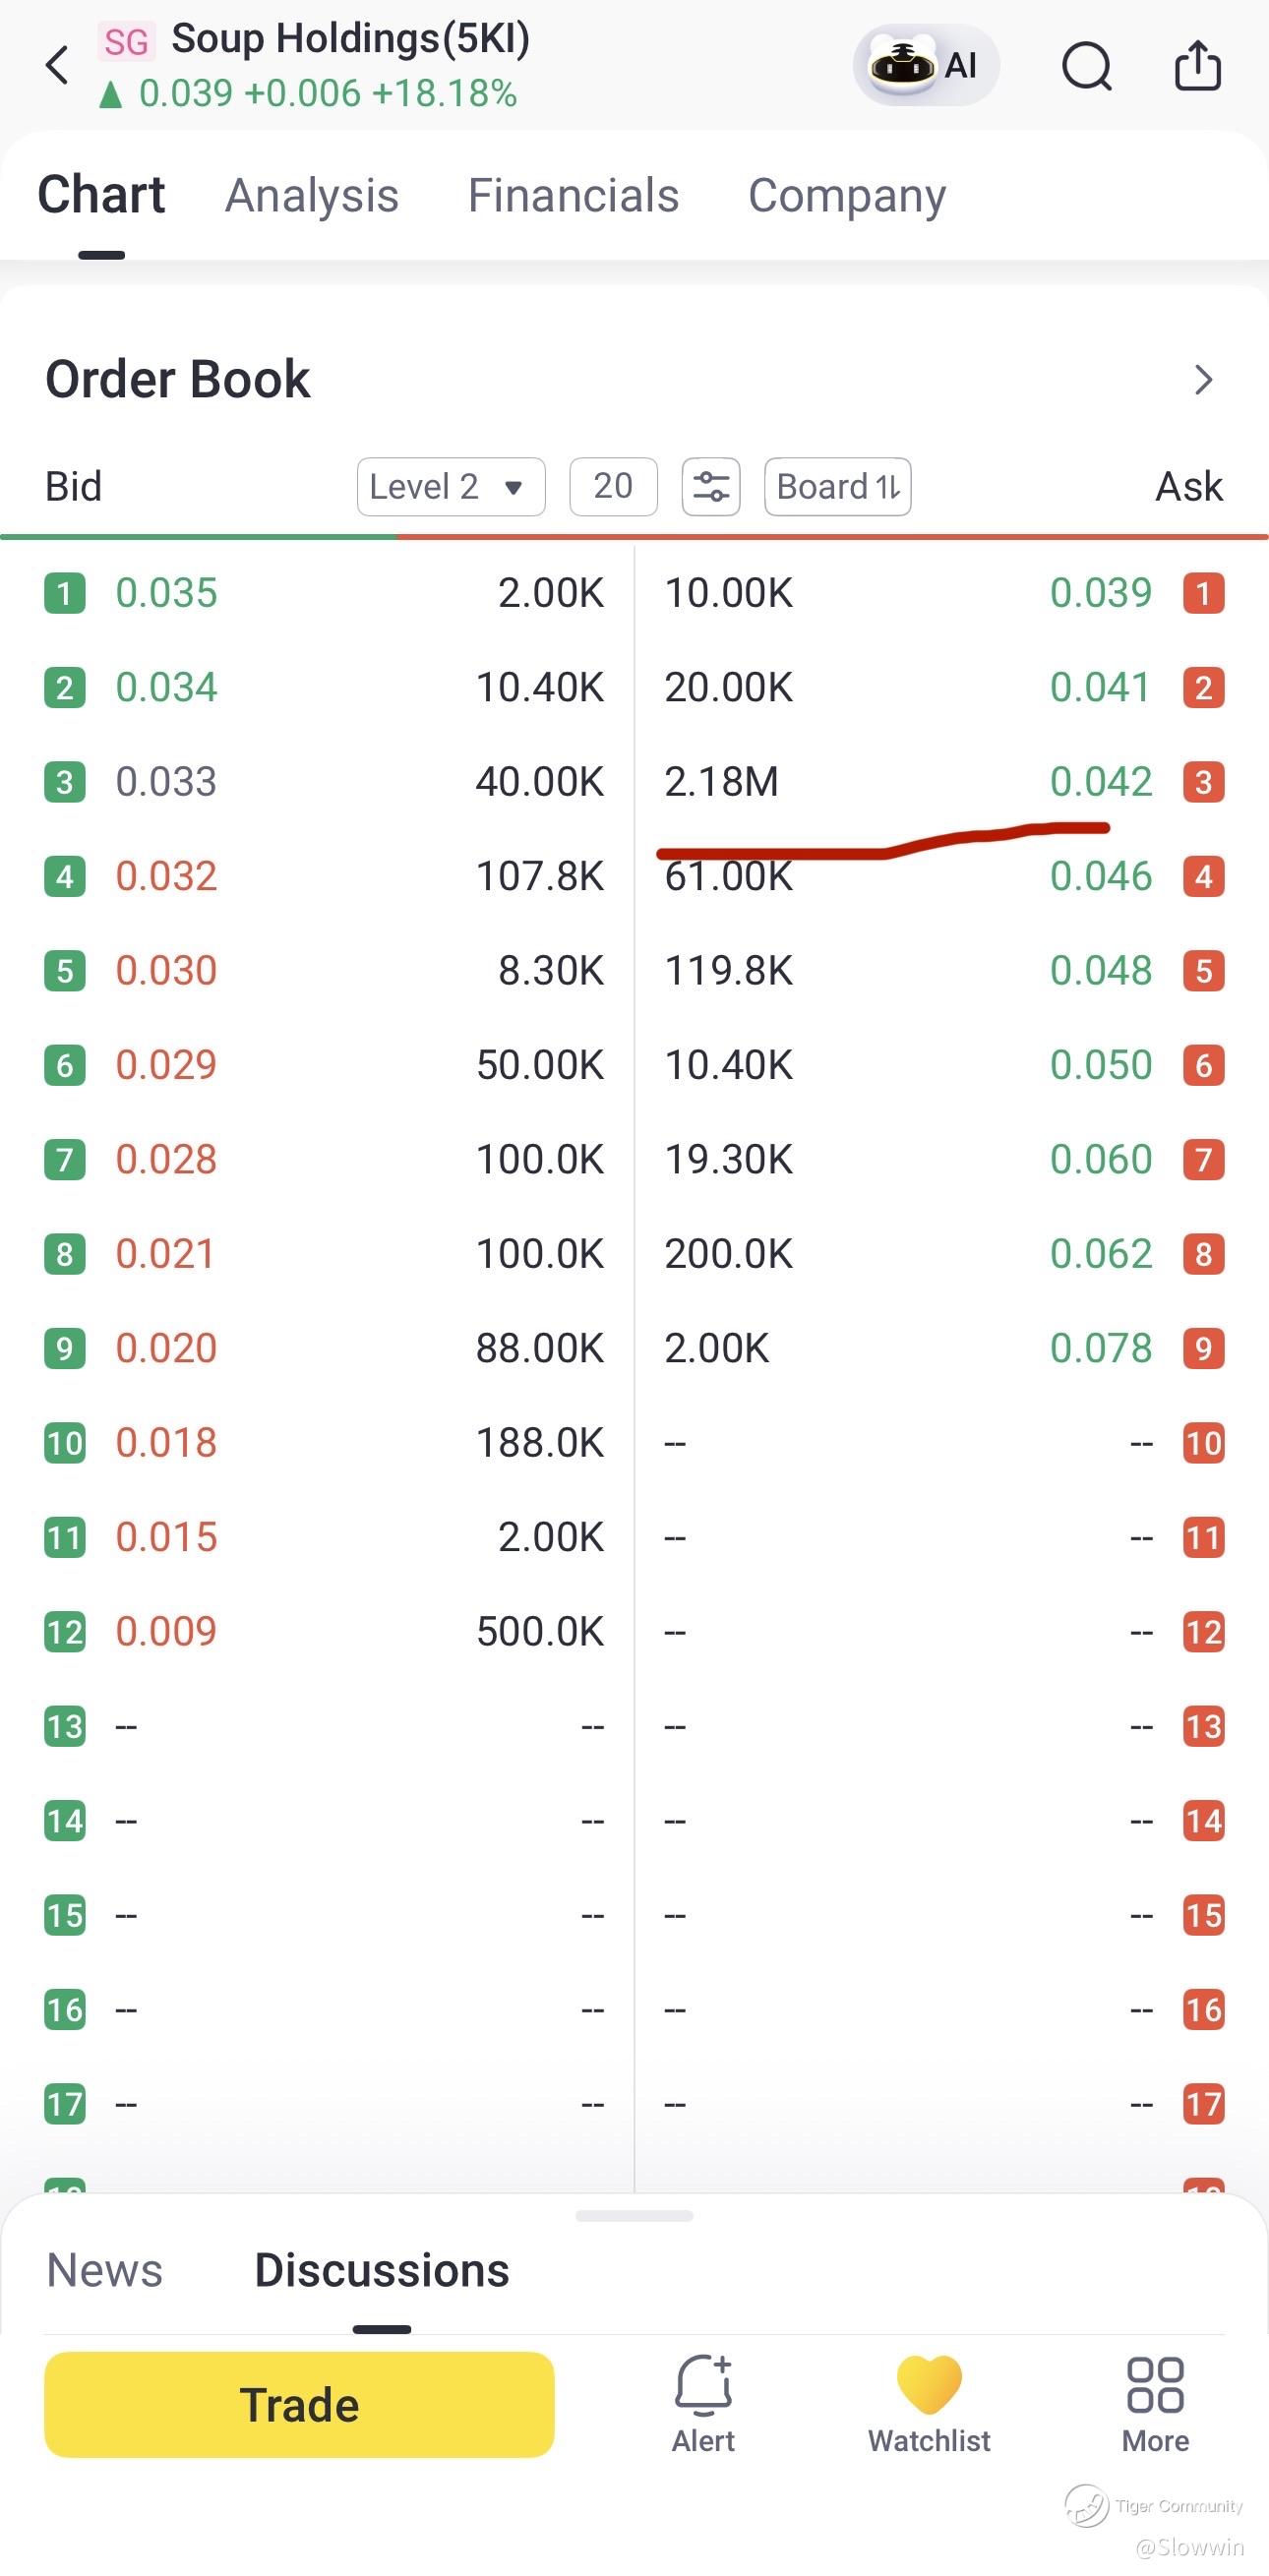Switch to the News section
The image size is (1269, 2576).
coord(104,2271)
